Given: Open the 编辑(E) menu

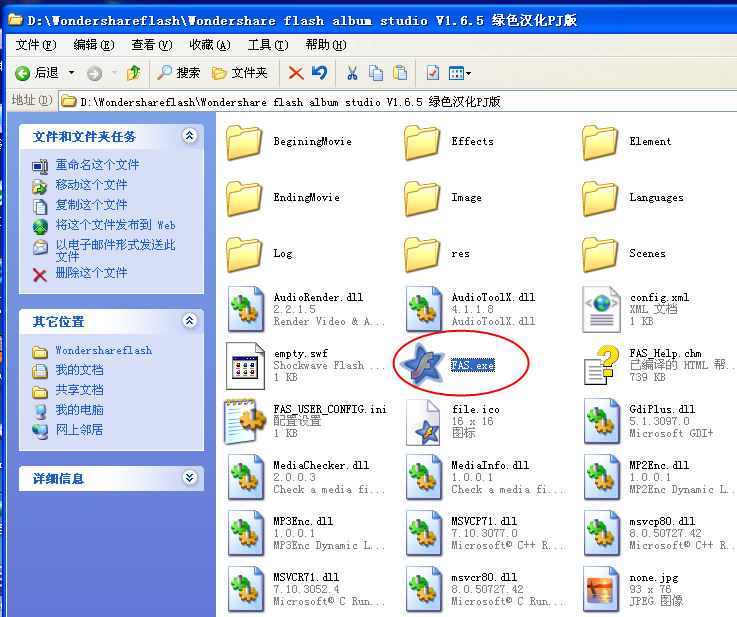Looking at the screenshot, I should [94, 45].
